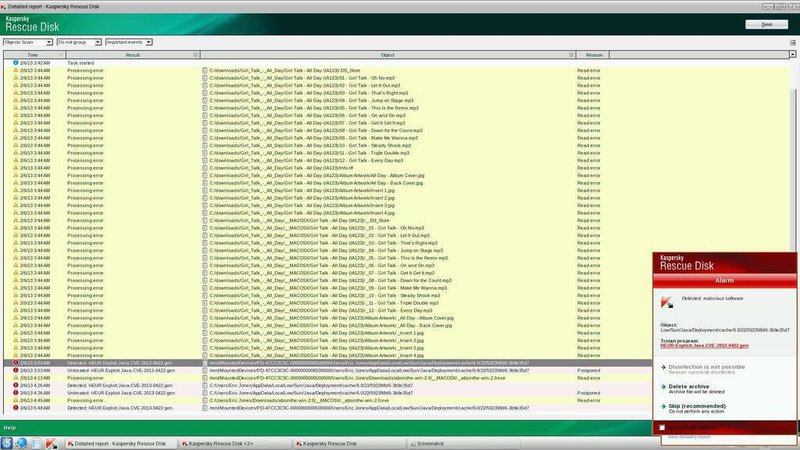
Task: Click the red alert icon on the 3:53 AM Untreated row
Action: click(x=15, y=370)
